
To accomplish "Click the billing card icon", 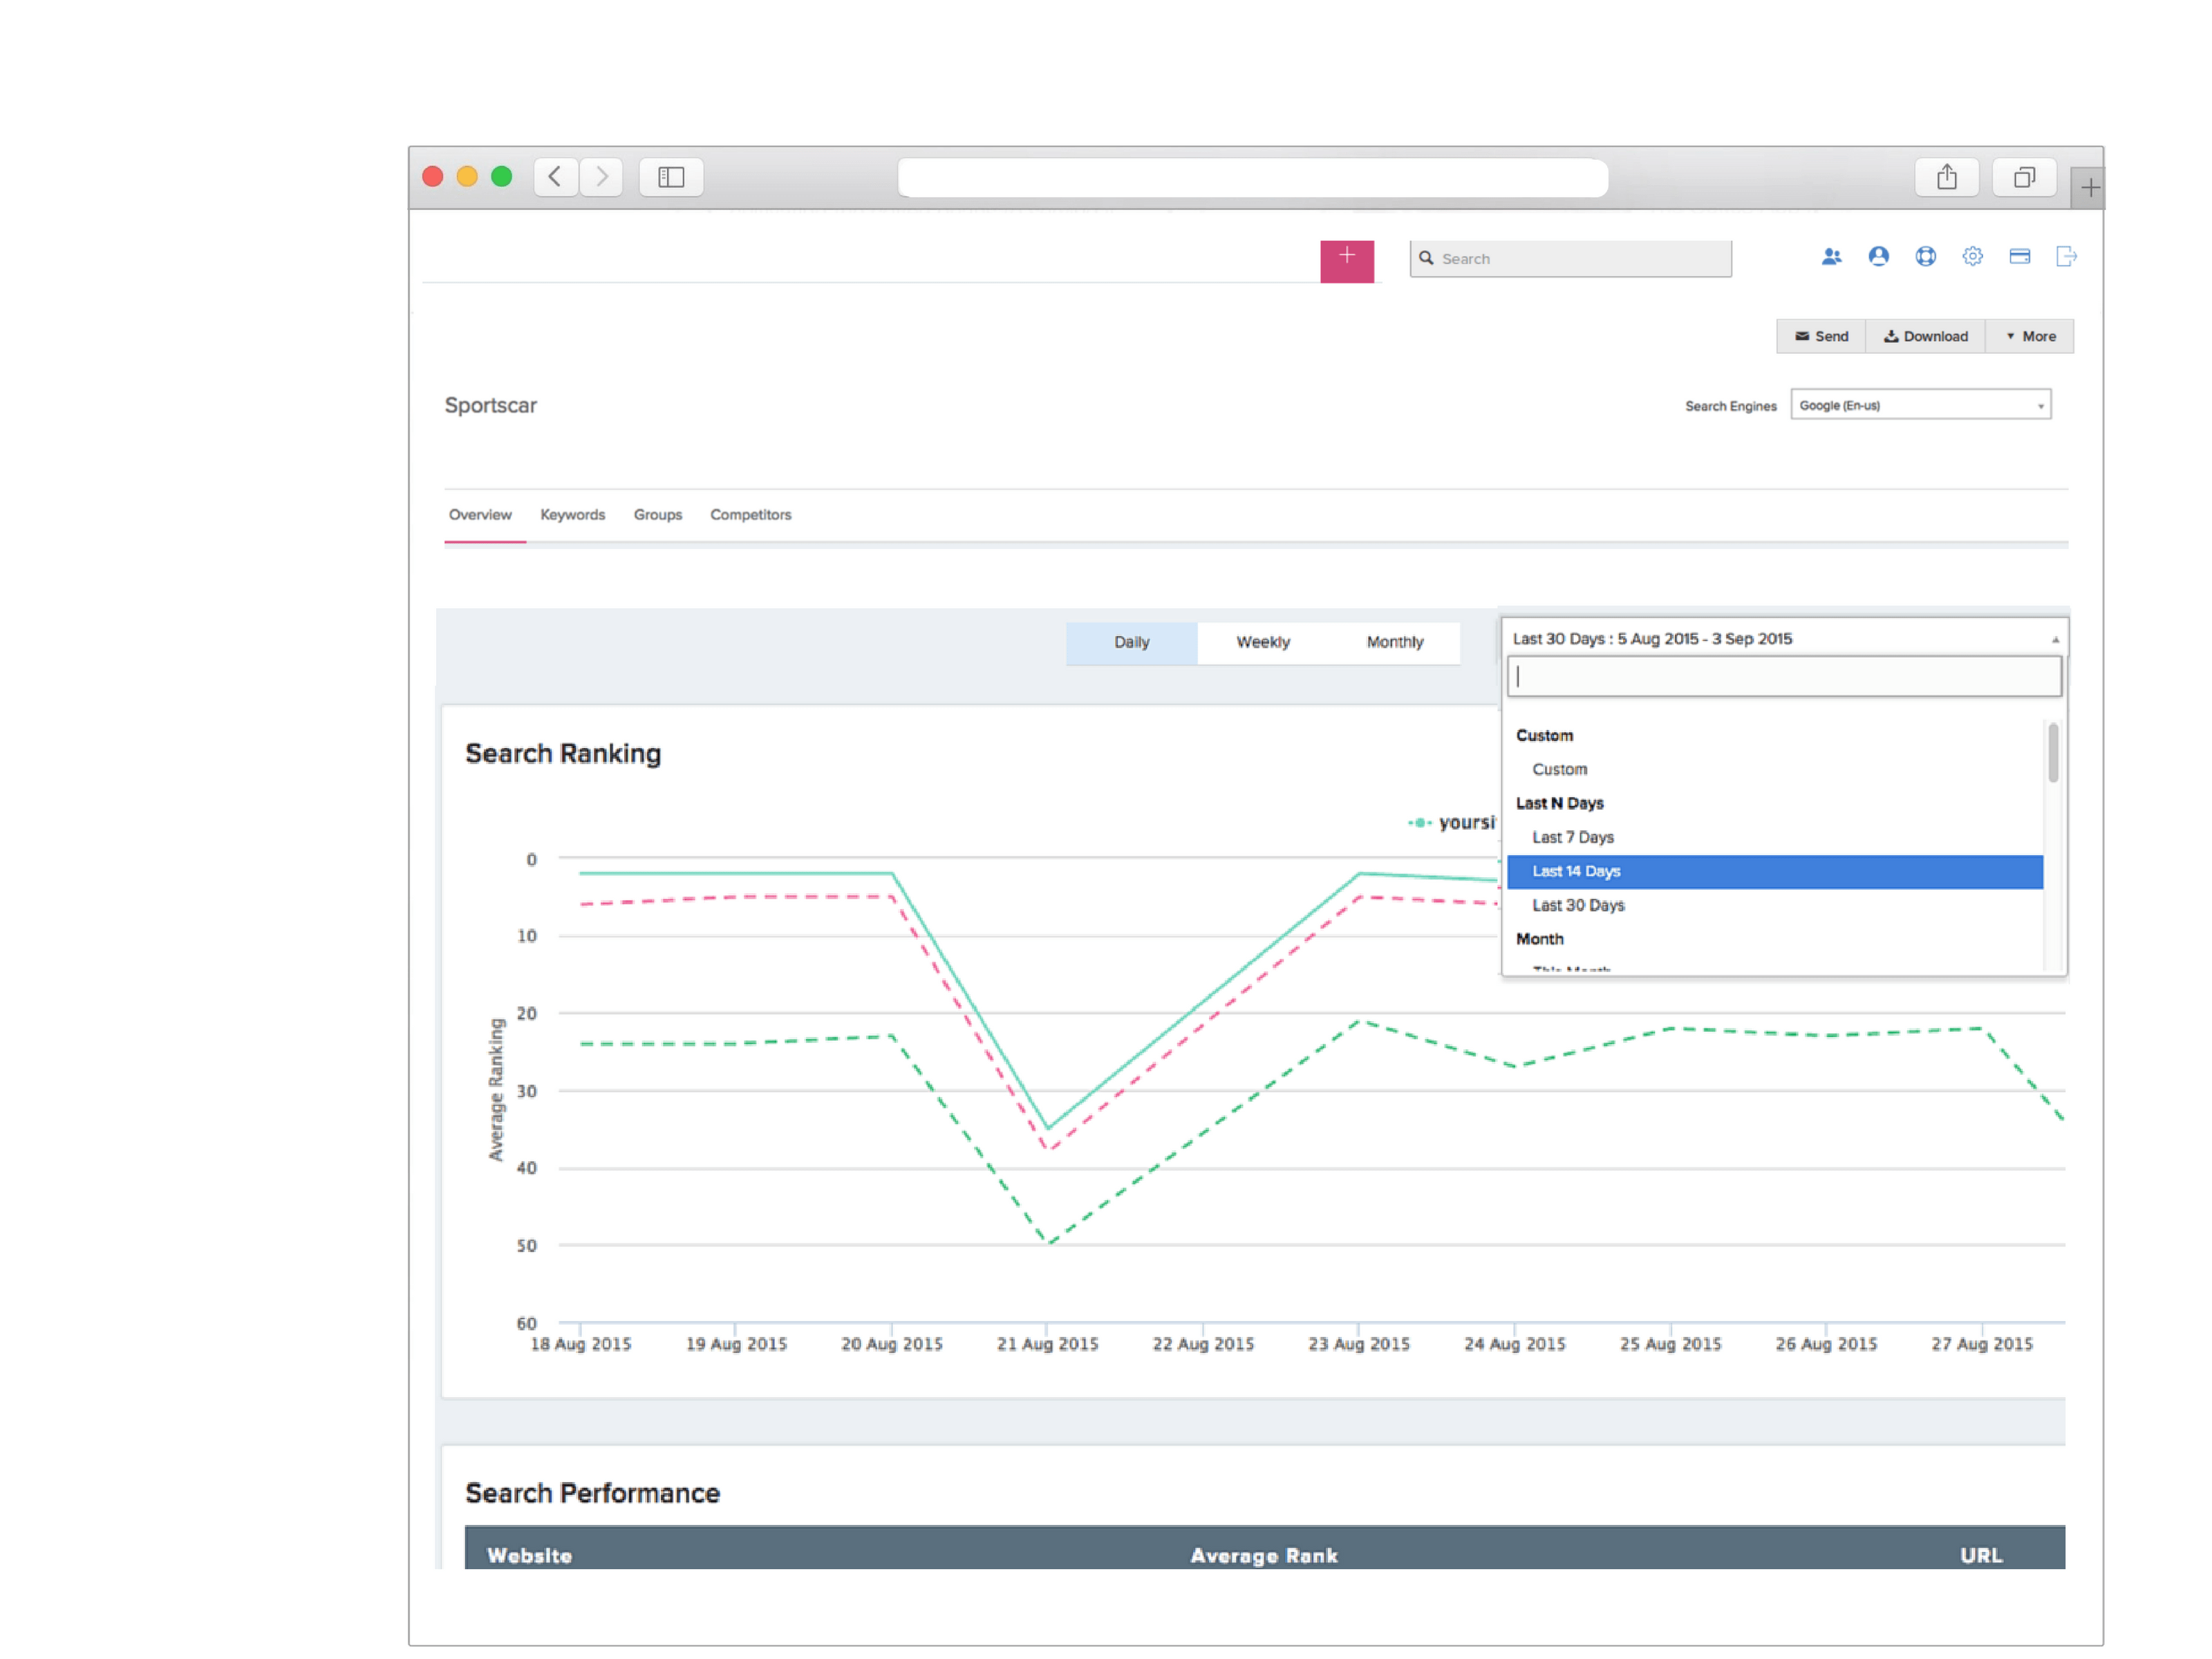I will click(2019, 257).
